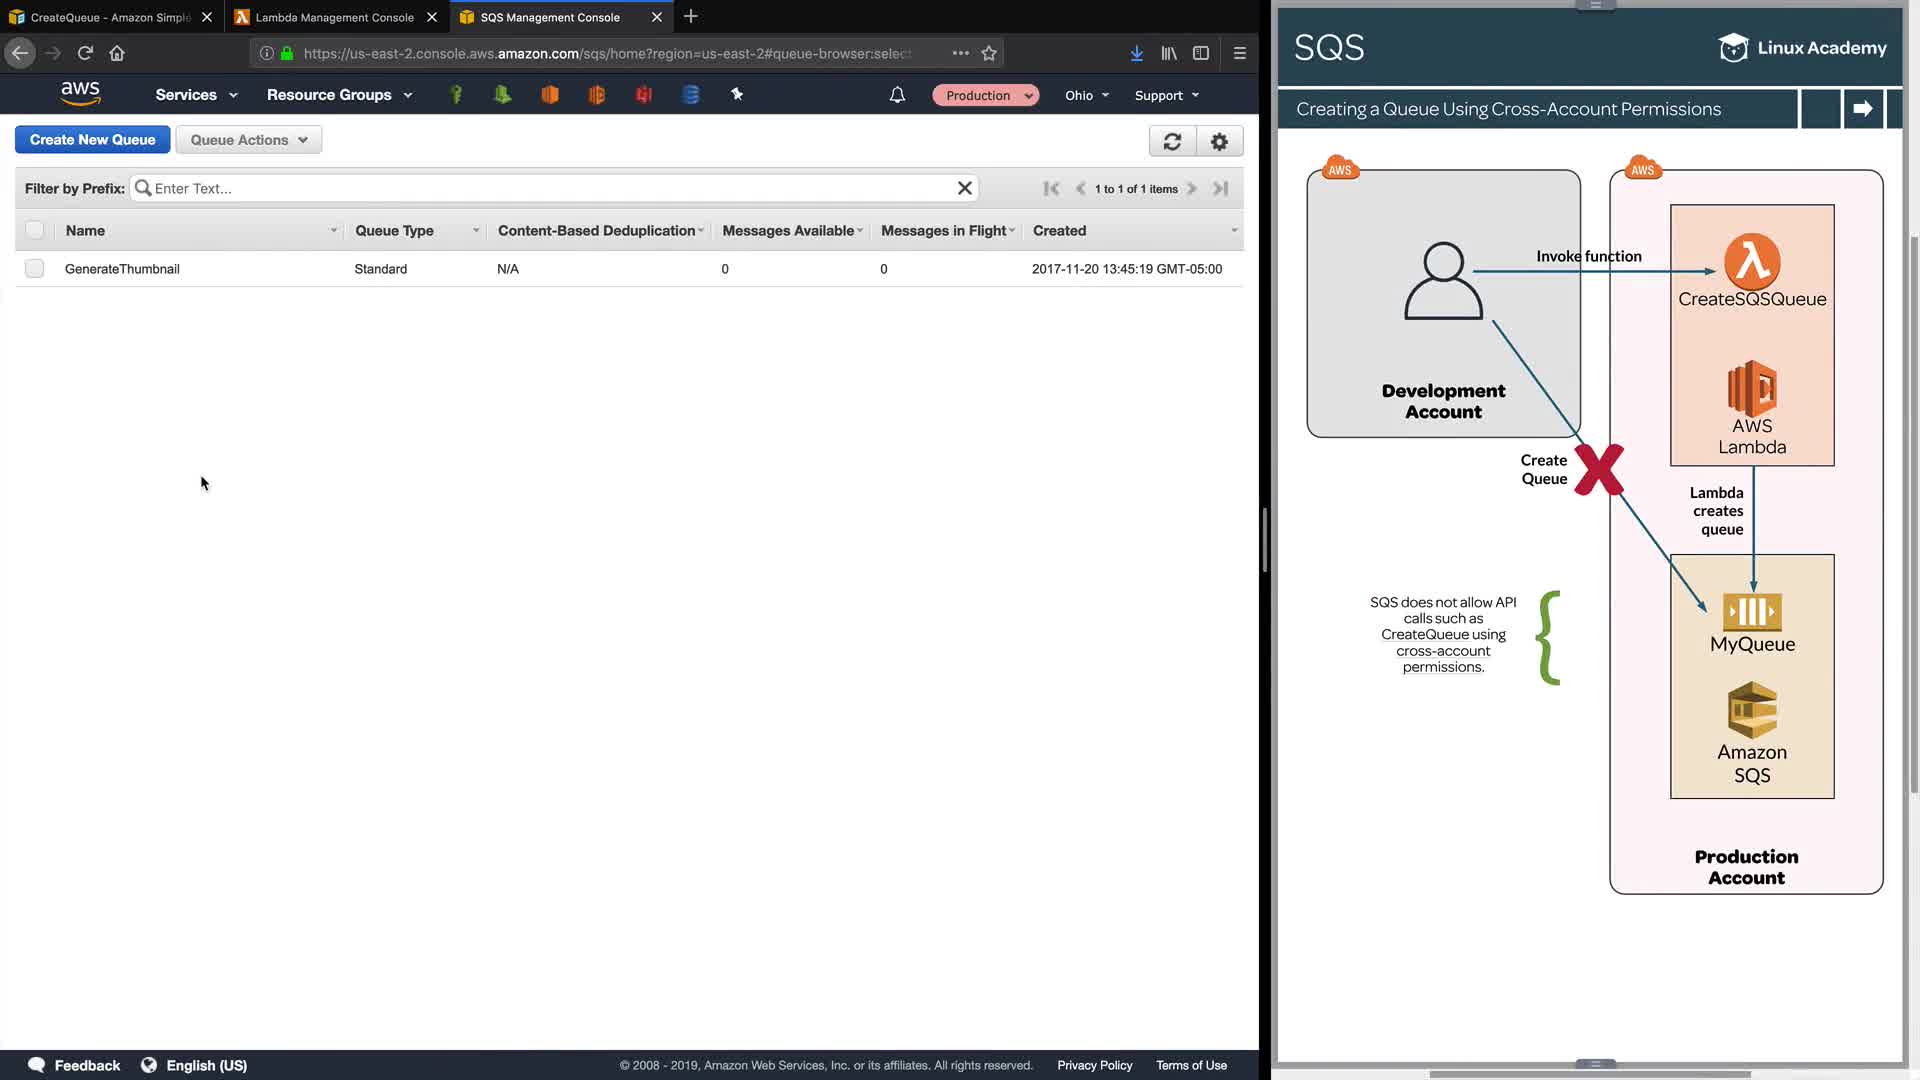Image resolution: width=1920 pixels, height=1080 pixels.
Task: Bookmark page with the star icon
Action: (x=989, y=53)
